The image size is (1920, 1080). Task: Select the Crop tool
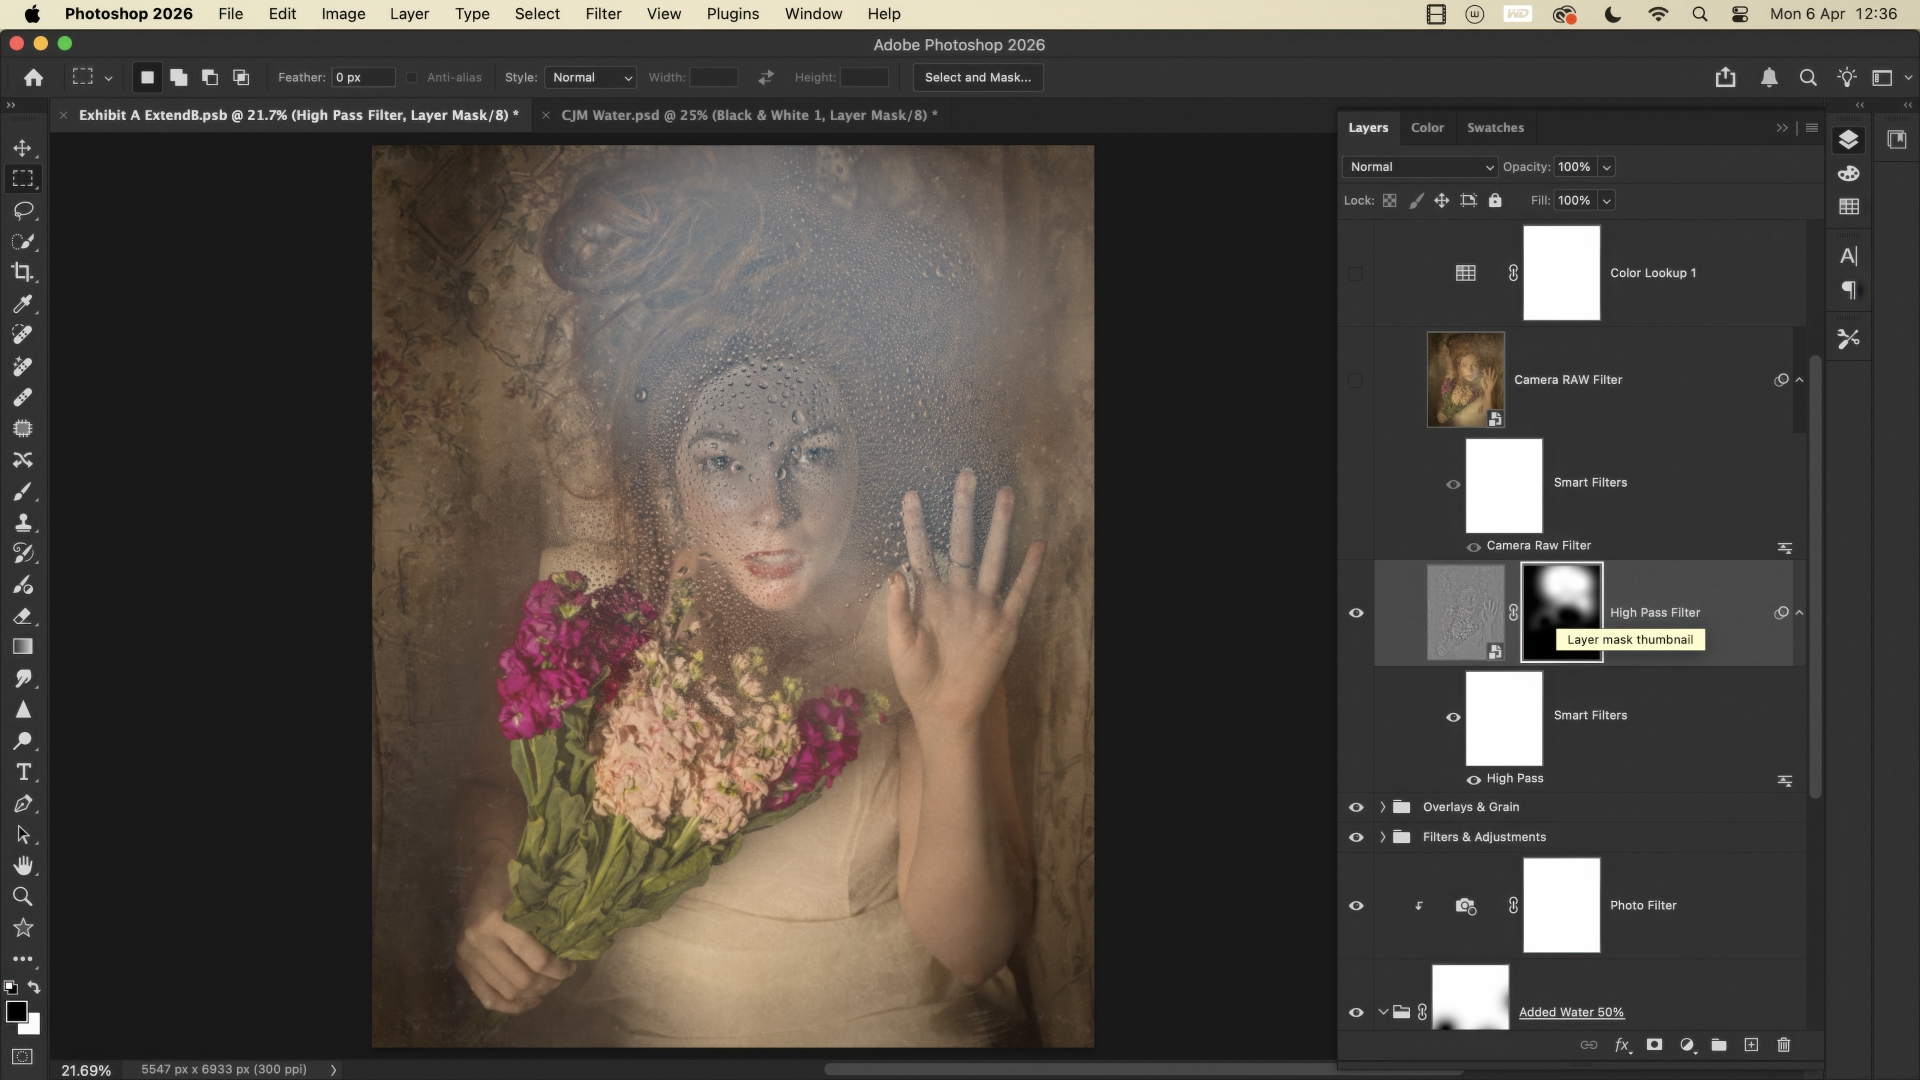tap(22, 272)
